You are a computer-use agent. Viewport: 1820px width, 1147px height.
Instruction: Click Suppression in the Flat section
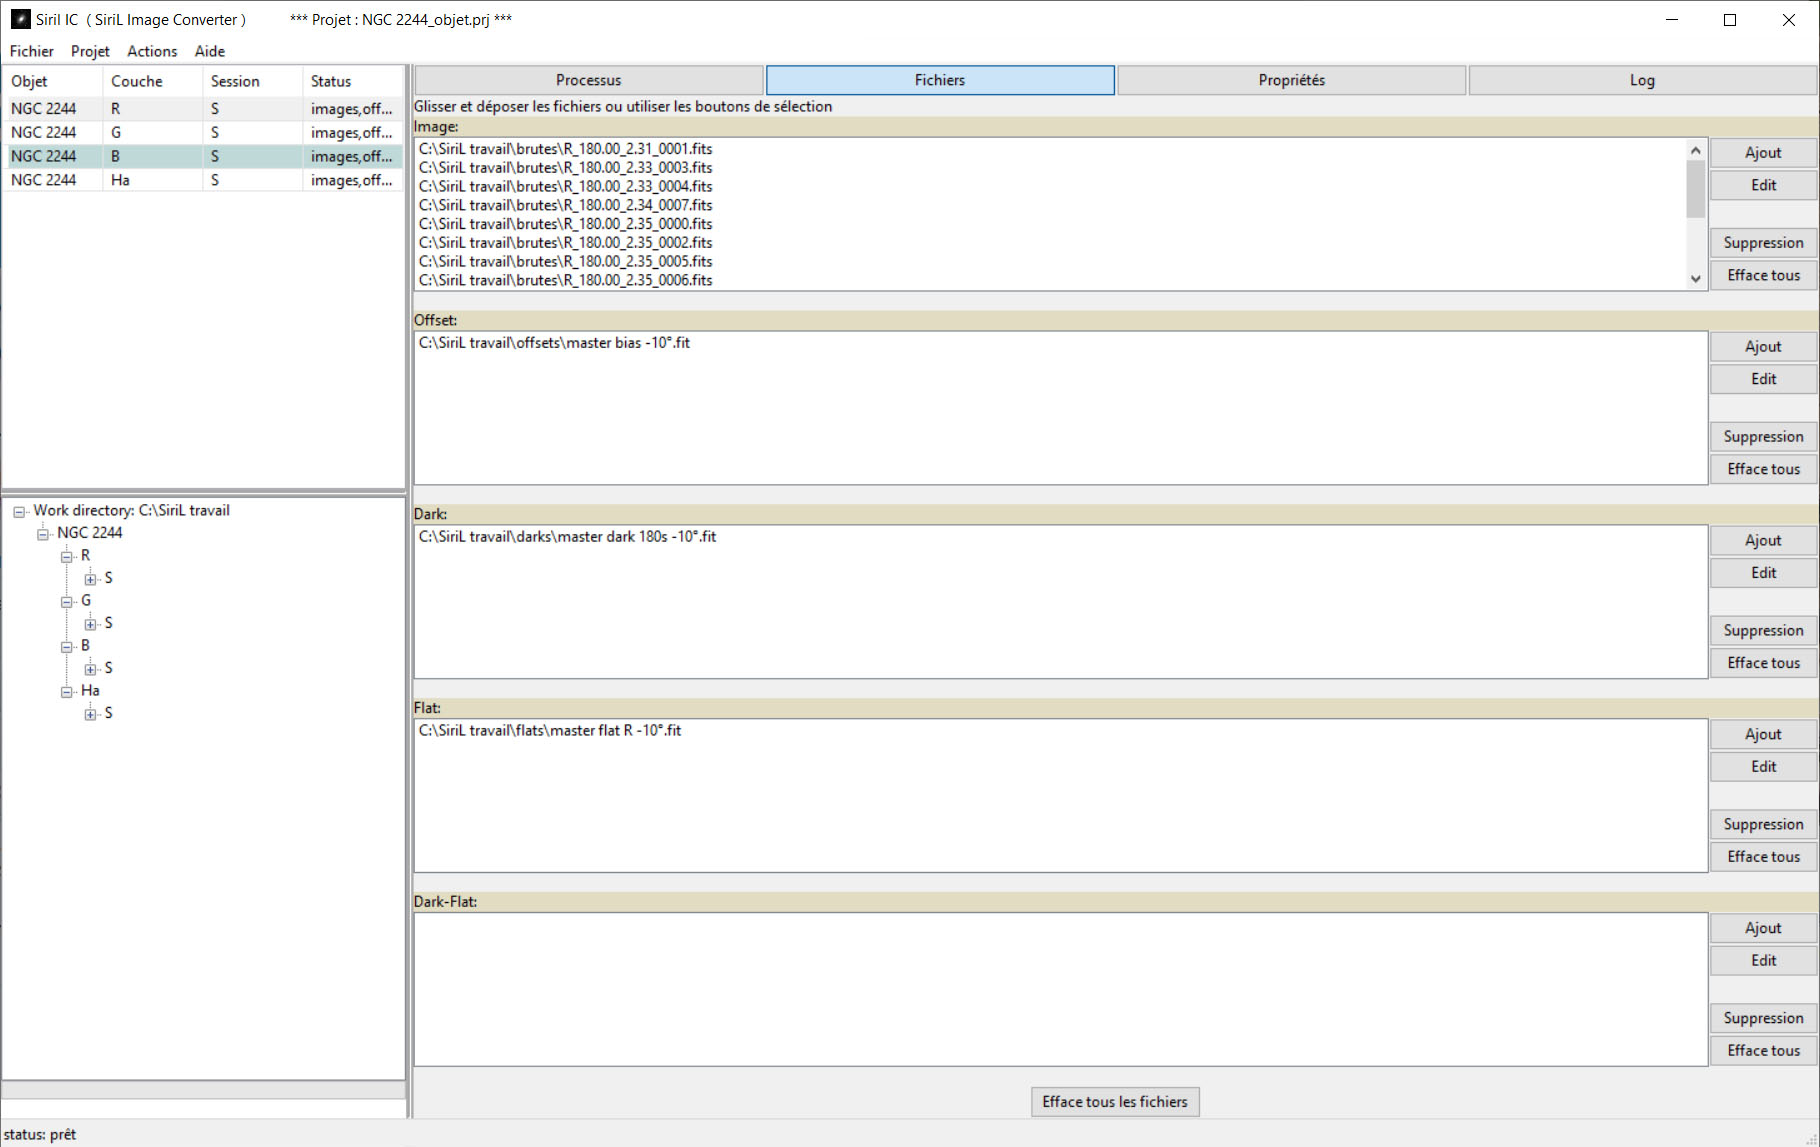(x=1763, y=825)
